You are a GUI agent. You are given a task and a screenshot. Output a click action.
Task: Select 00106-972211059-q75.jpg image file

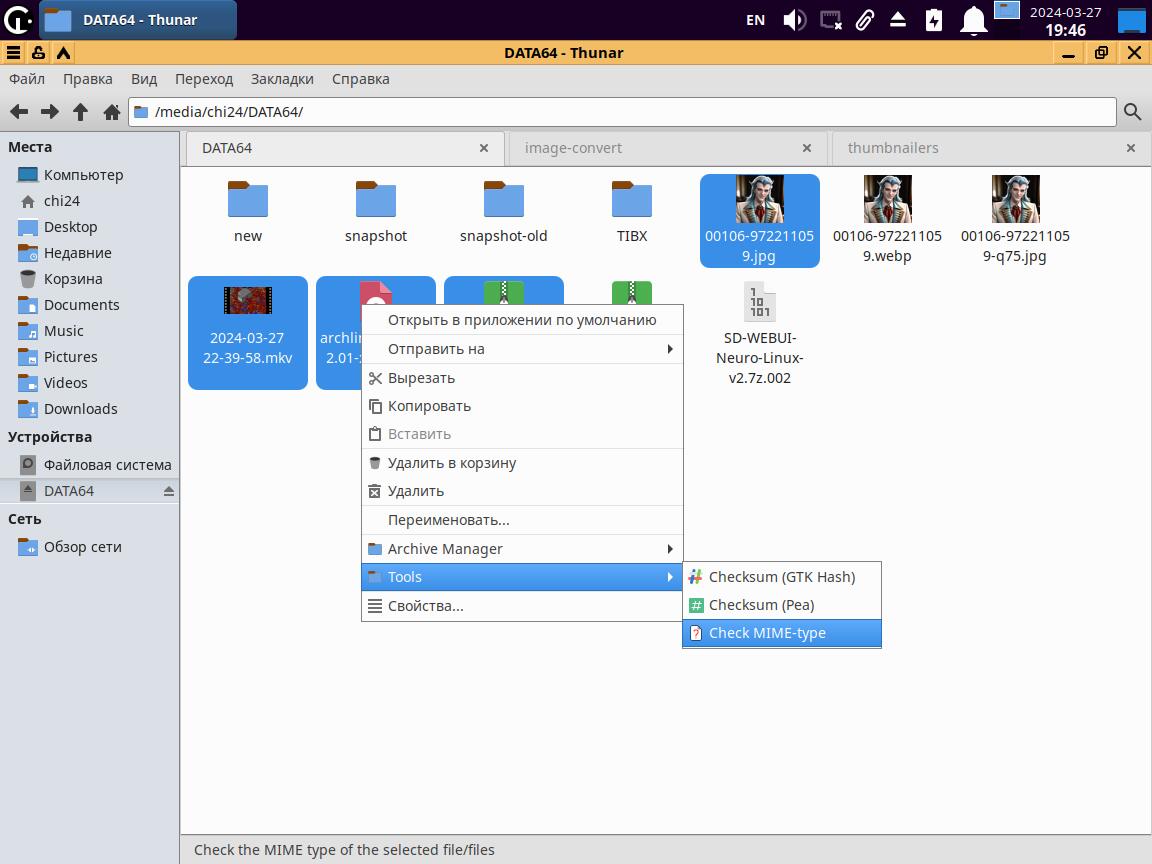point(1015,199)
